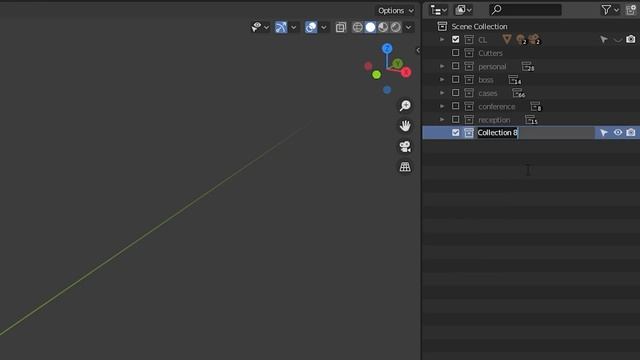Click the Collection 8 name edit field
The width and height of the screenshot is (640, 360).
click(x=535, y=133)
